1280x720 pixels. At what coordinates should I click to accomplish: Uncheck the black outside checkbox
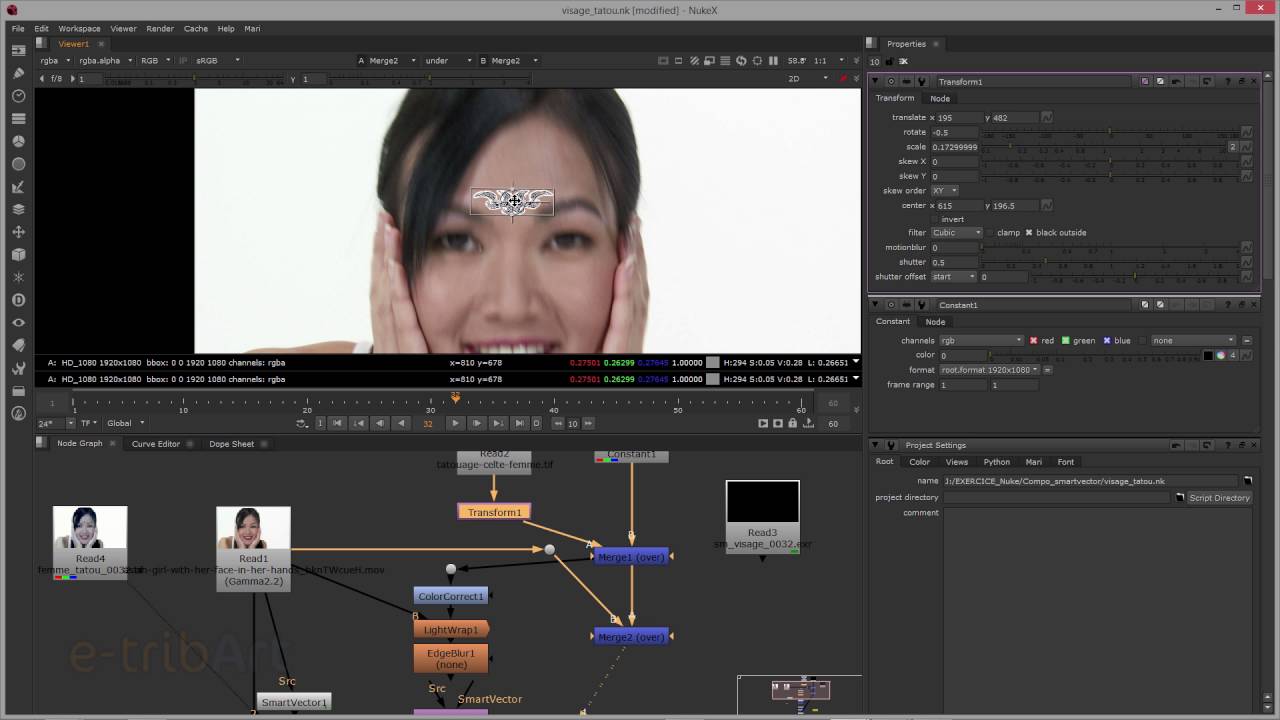(1029, 232)
